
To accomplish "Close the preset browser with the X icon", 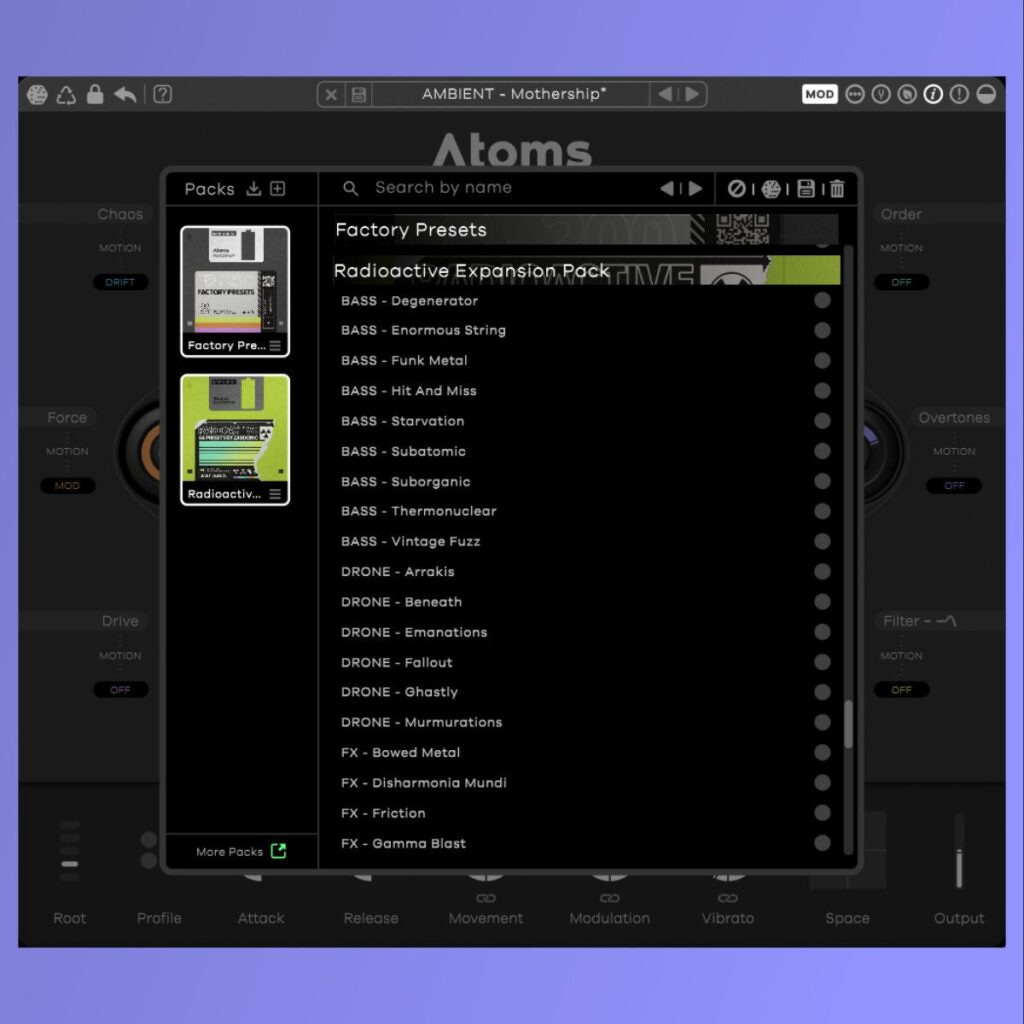I will click(x=331, y=95).
